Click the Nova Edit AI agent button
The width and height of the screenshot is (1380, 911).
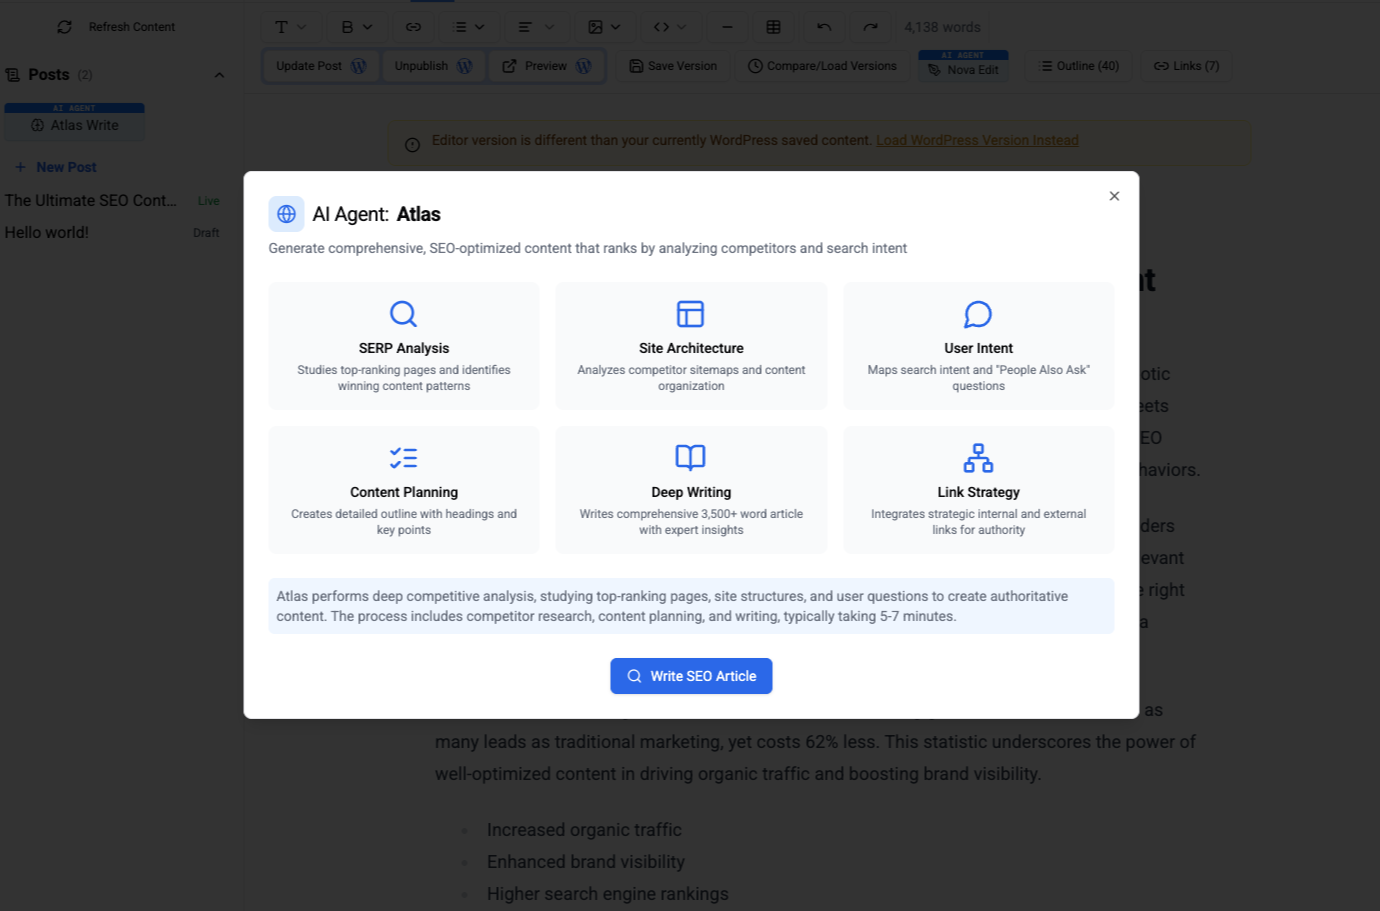pyautogui.click(x=963, y=66)
